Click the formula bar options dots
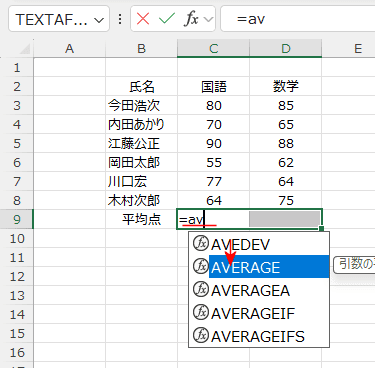The height and width of the screenshot is (368, 375). 120,19
